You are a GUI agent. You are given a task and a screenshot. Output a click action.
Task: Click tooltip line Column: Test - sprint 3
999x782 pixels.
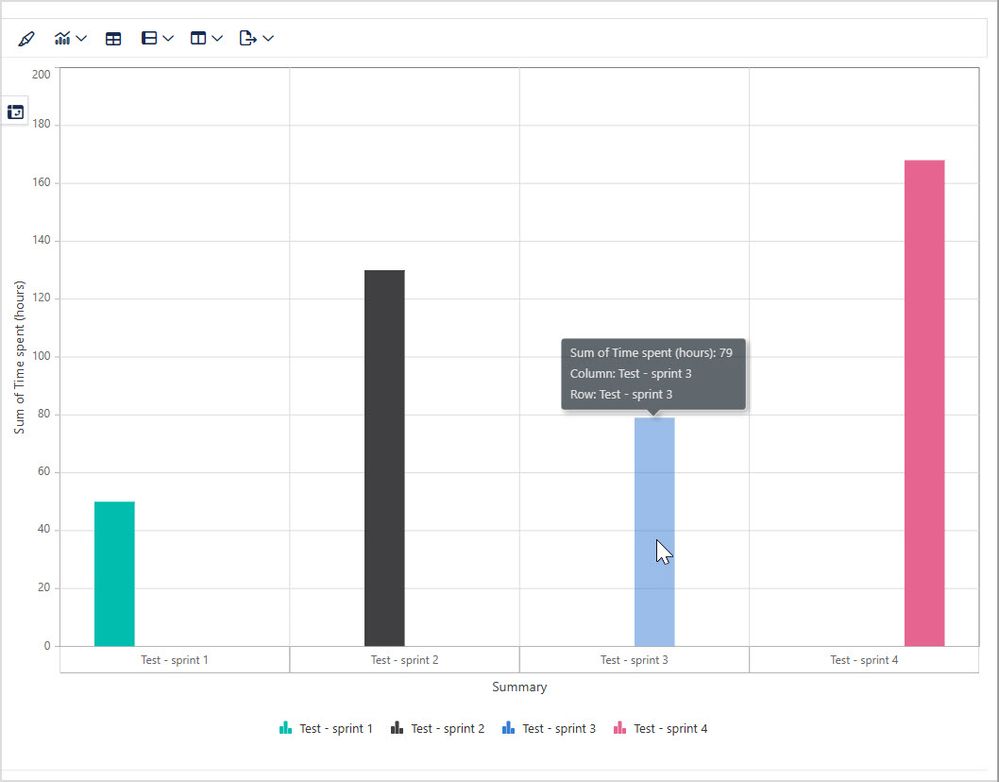point(631,373)
